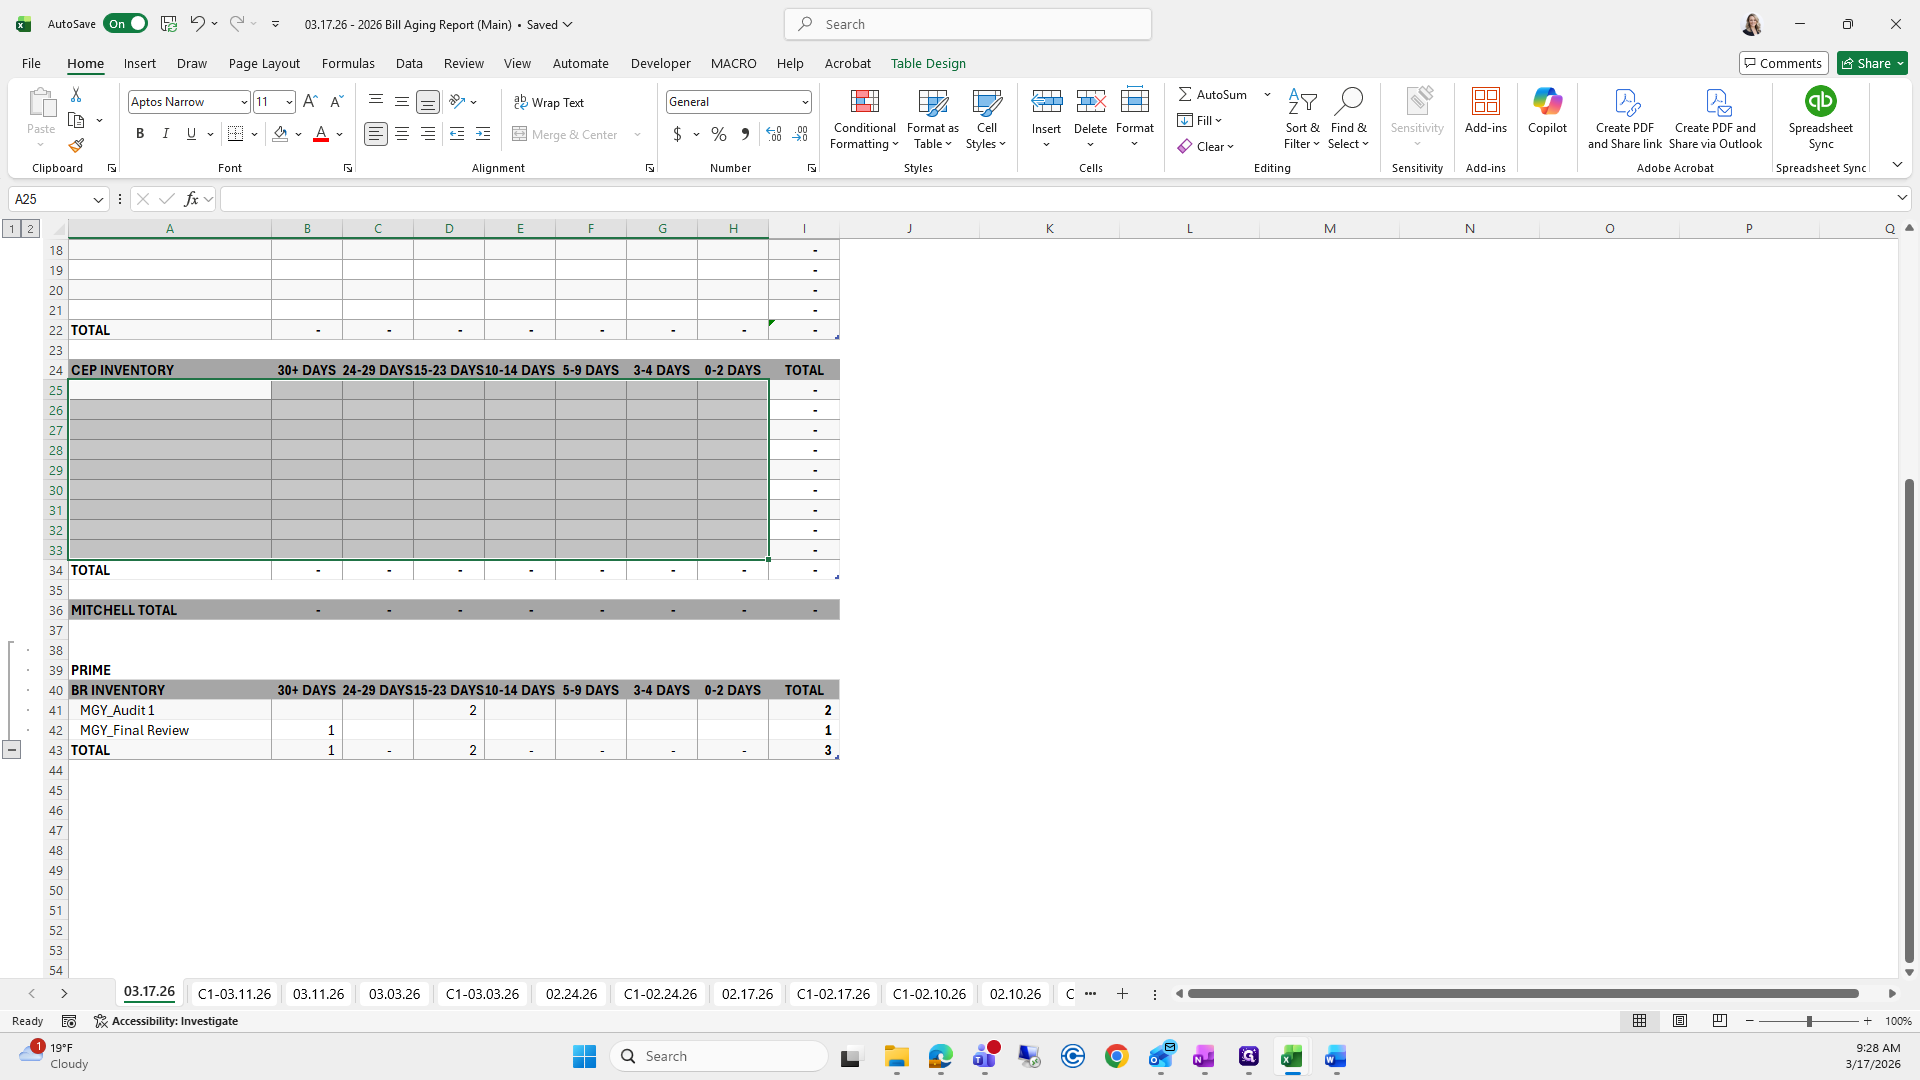Click the Accounting Number Format dollar icon
The height and width of the screenshot is (1080, 1920).
tap(677, 134)
